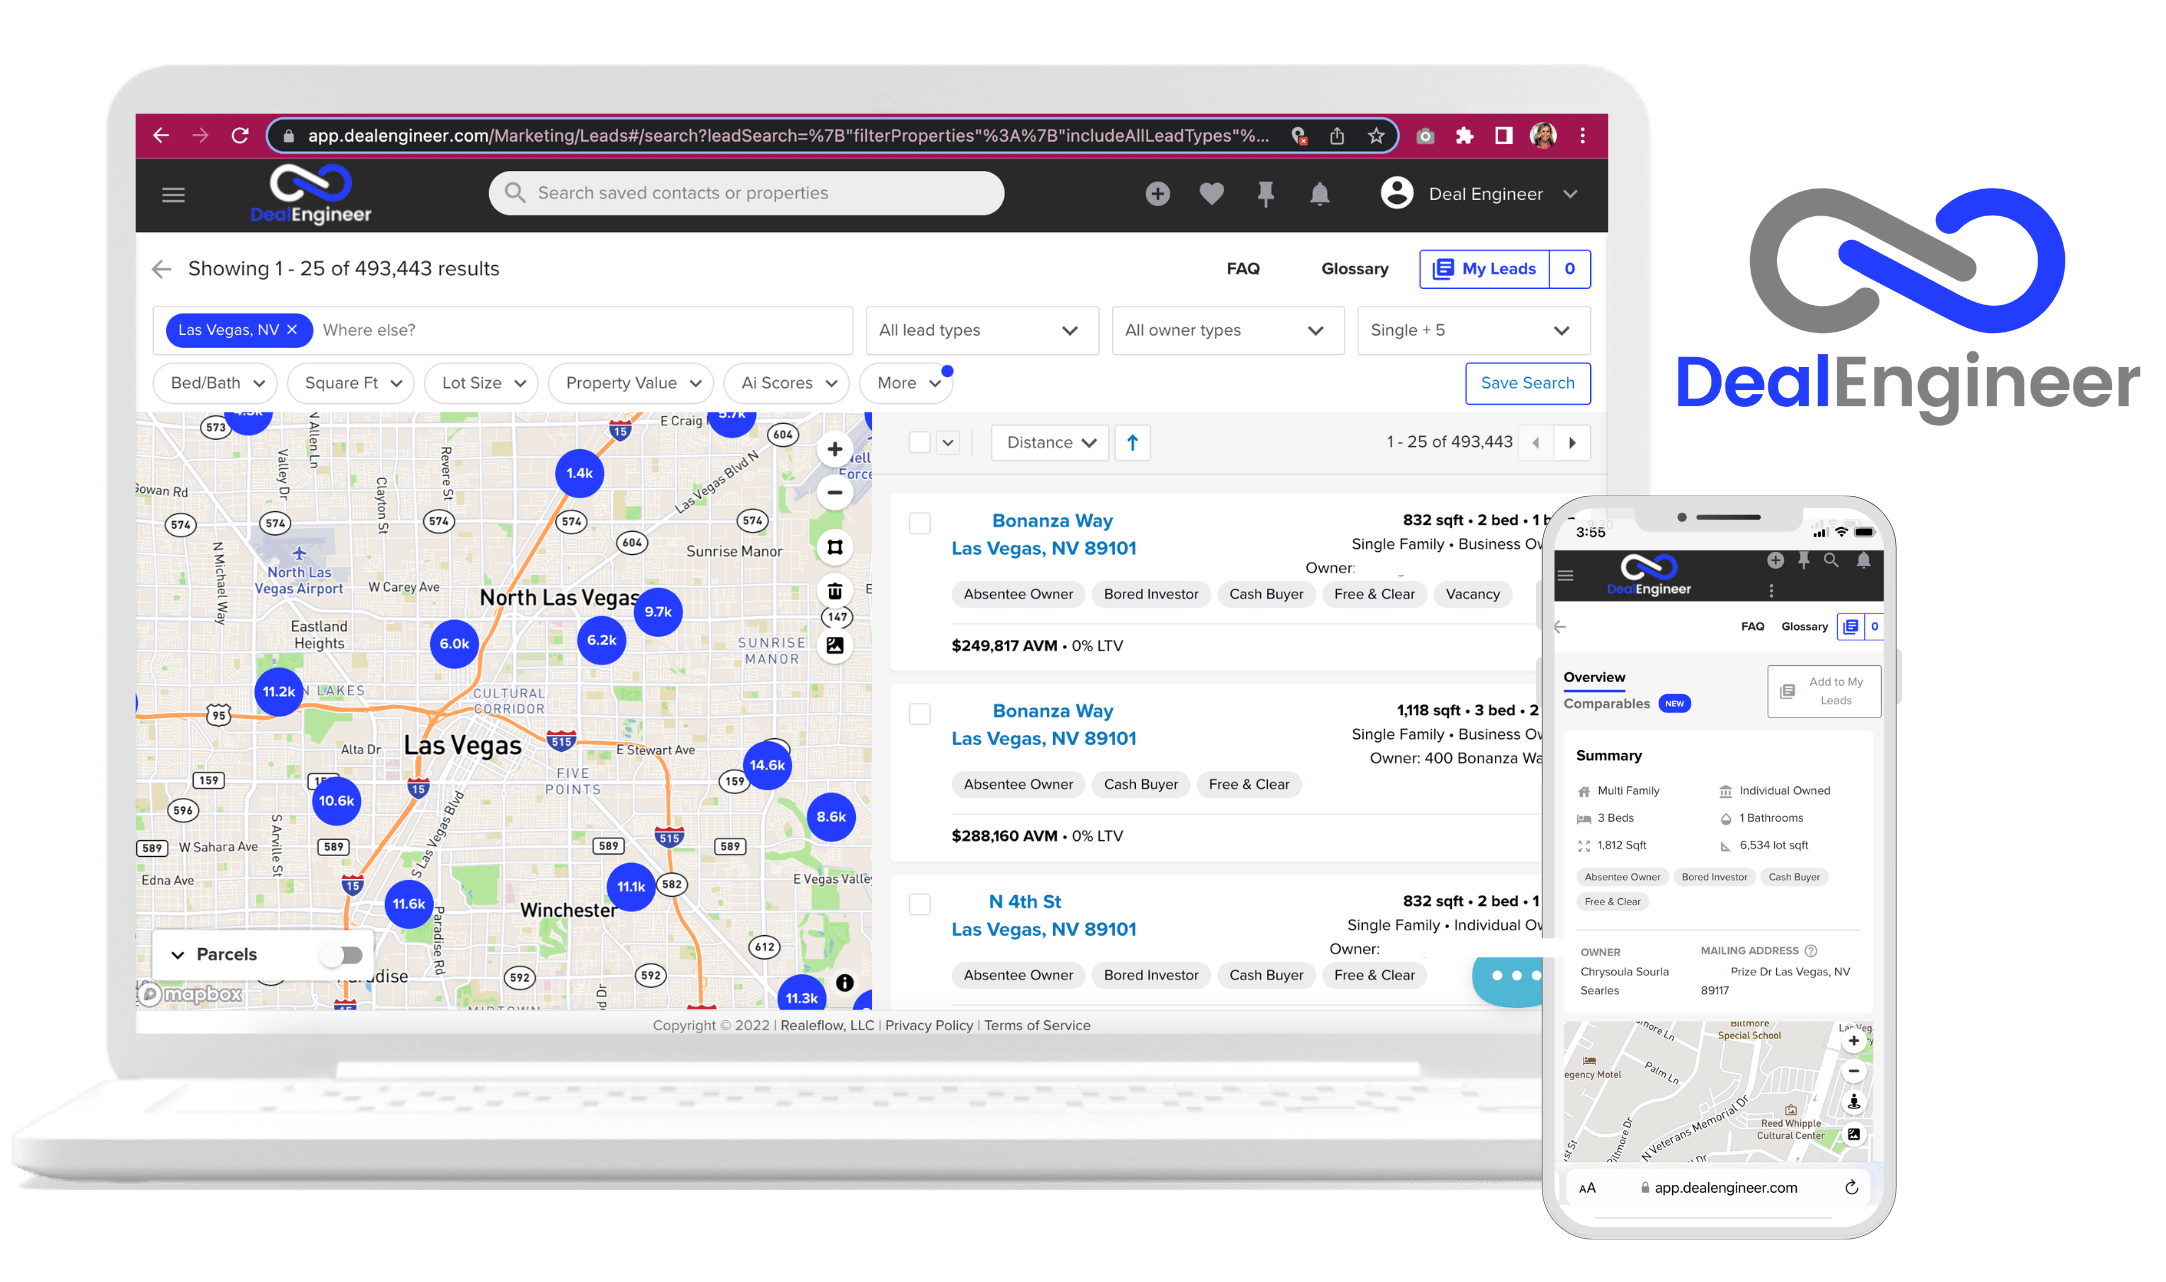Open the Terms of Service link
The image size is (2166, 1282).
click(x=1037, y=1025)
